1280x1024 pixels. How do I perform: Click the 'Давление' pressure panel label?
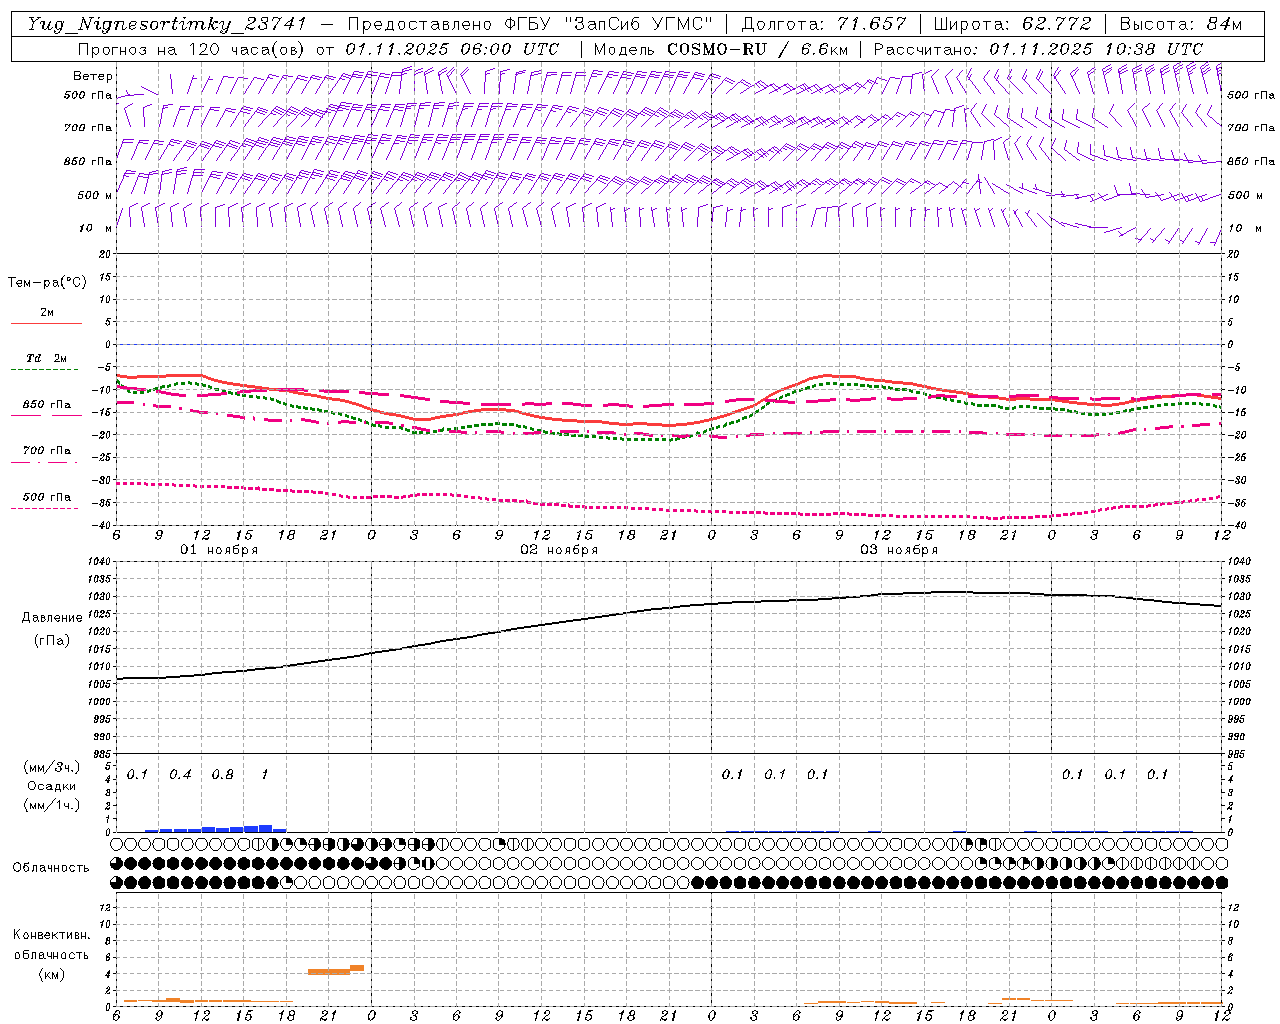tap(52, 618)
